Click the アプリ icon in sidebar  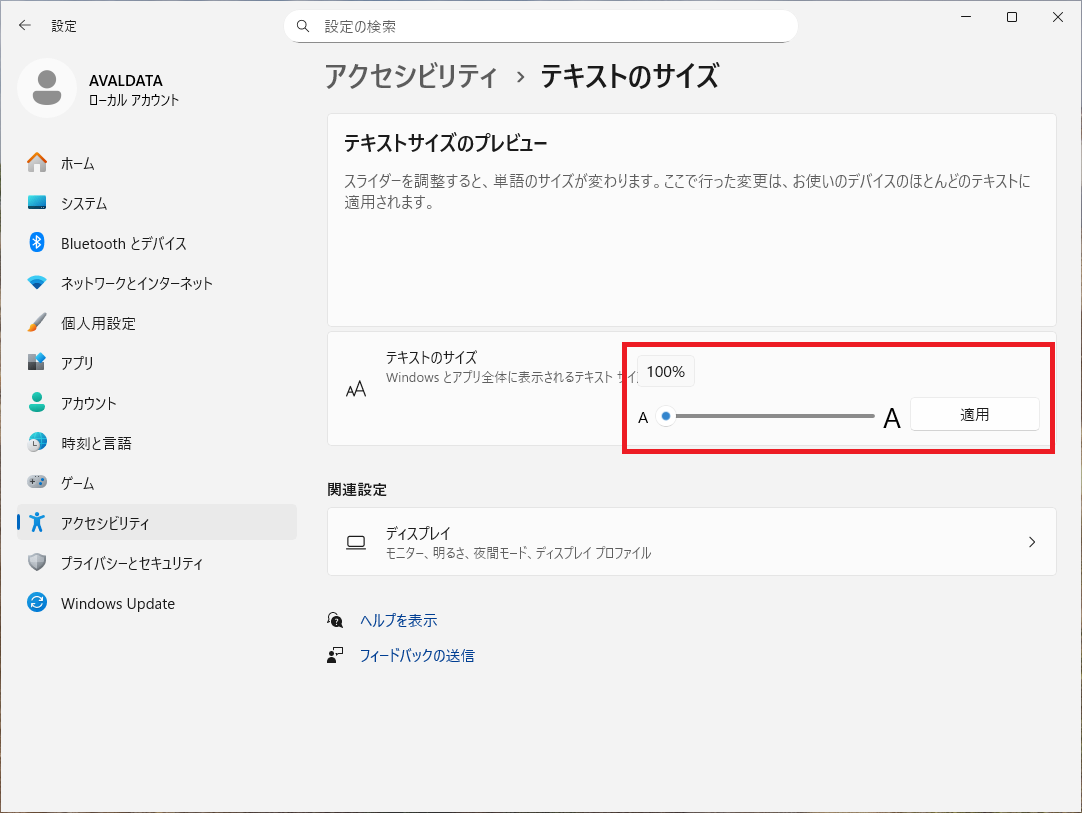pos(37,362)
